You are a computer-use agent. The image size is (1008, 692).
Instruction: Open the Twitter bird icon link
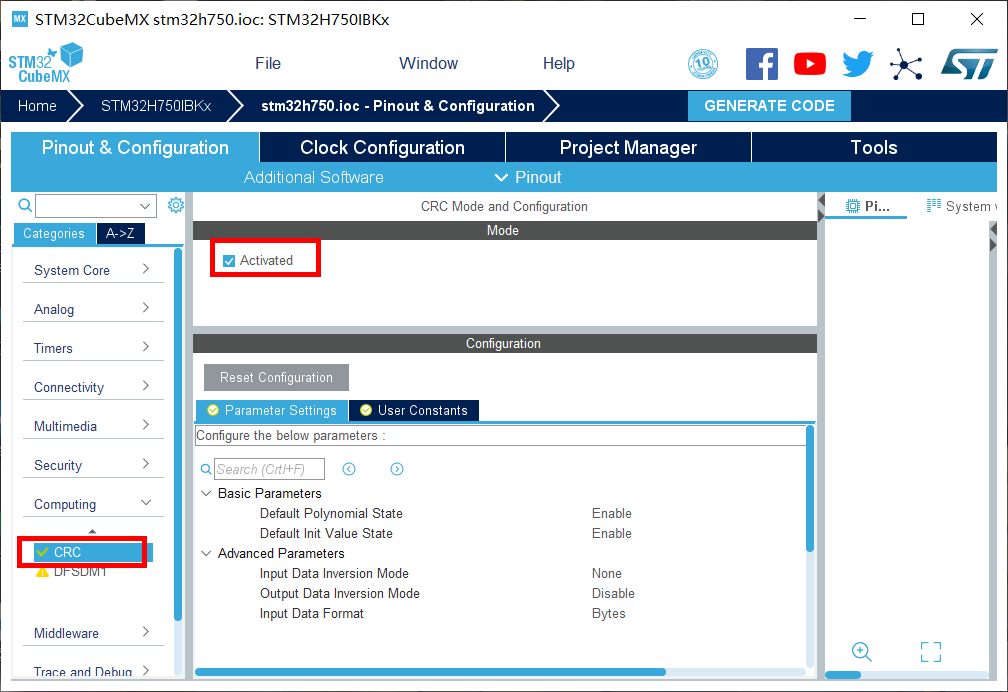(857, 64)
